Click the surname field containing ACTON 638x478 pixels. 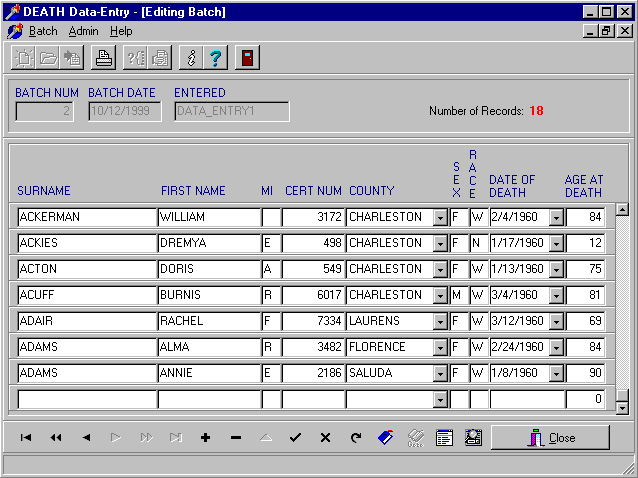86,269
